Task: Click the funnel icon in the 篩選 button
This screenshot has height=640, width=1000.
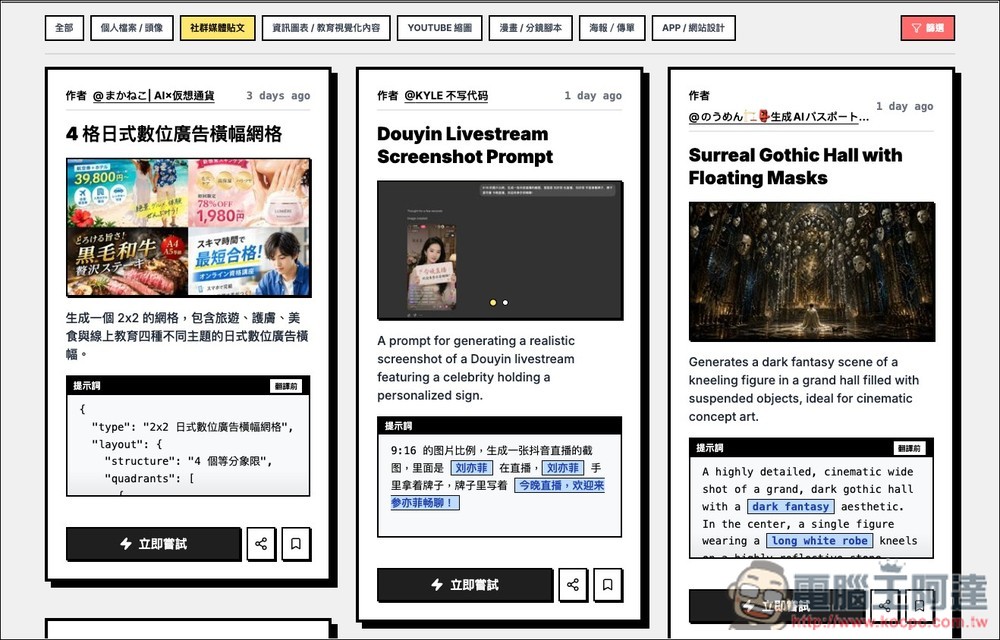Action: (916, 28)
